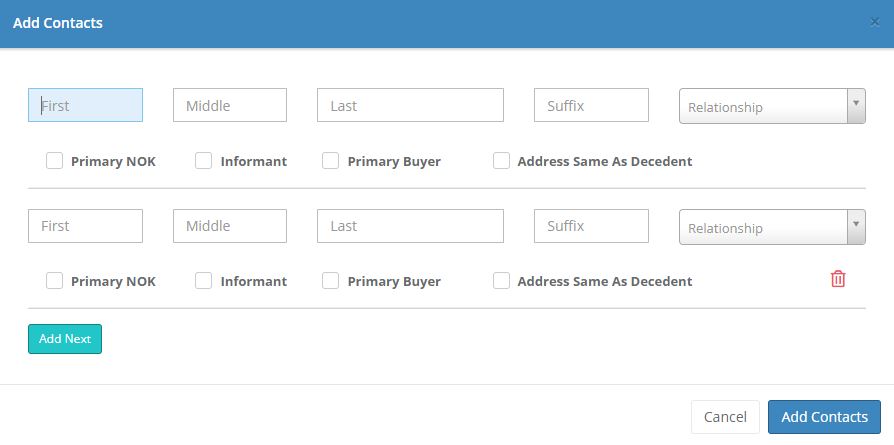The height and width of the screenshot is (445, 894).
Task: Select the first contact's Last name field
Action: pyautogui.click(x=410, y=105)
